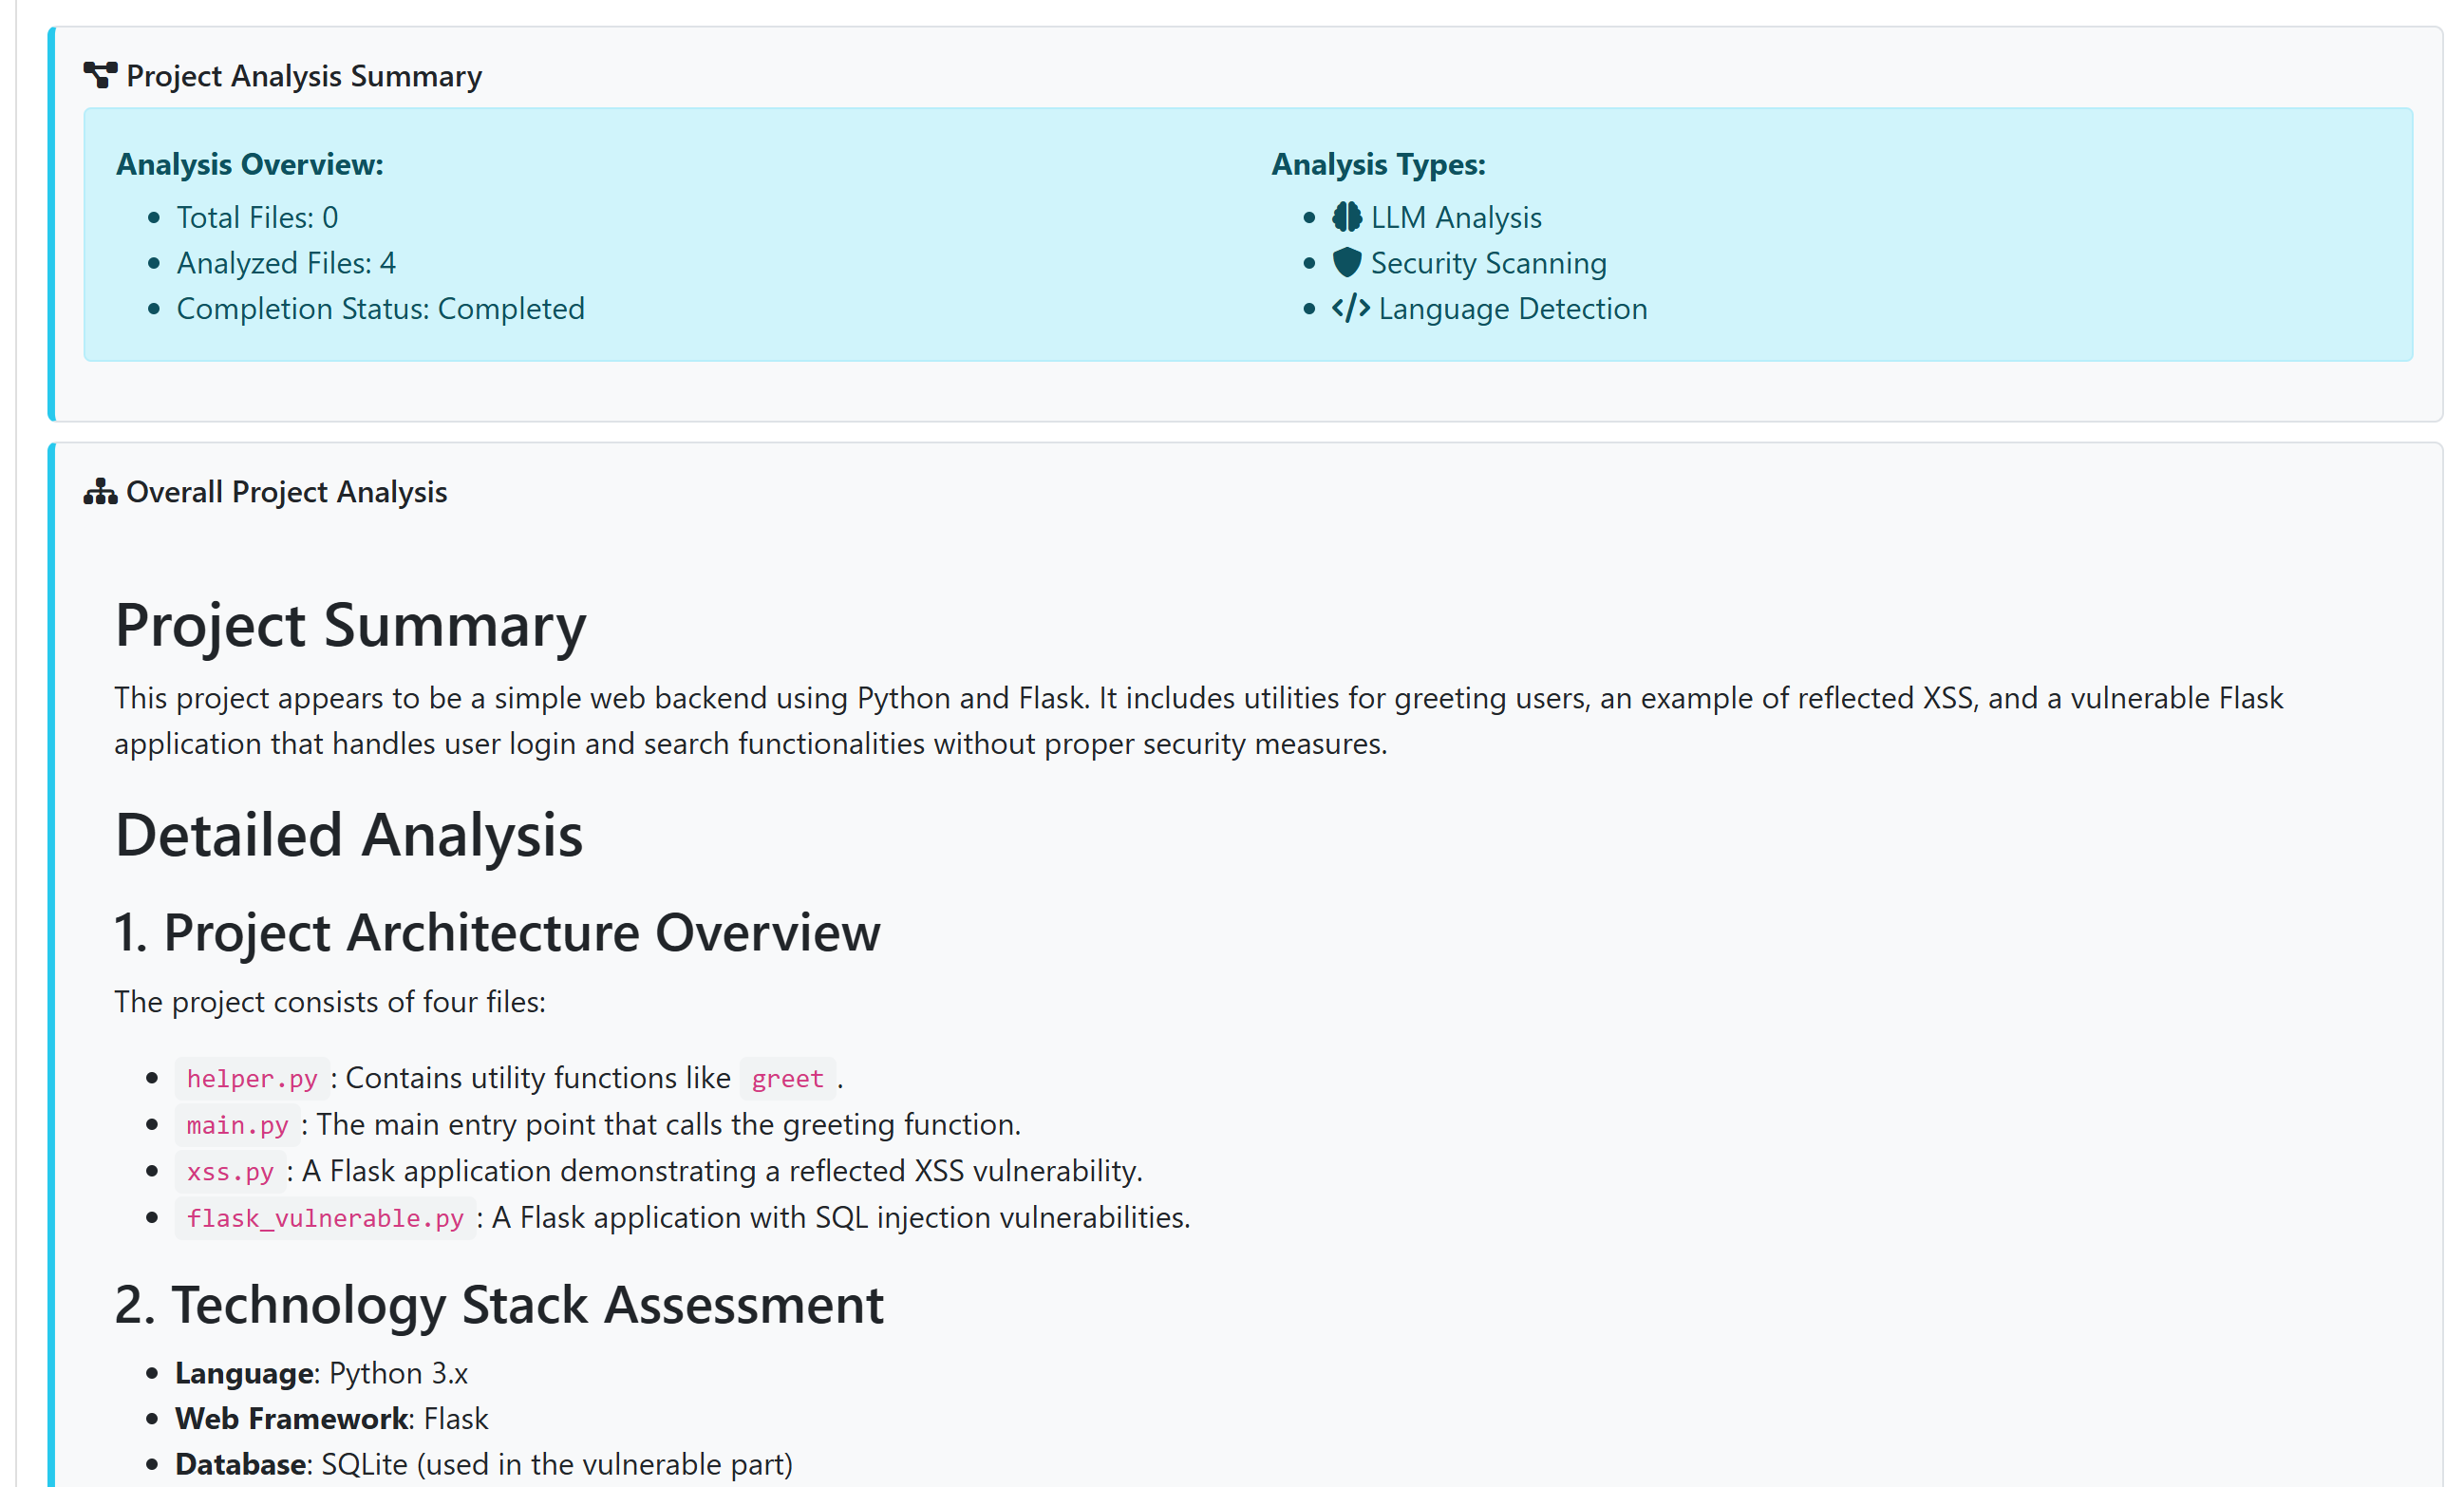
Task: Click the flask_vulnerable.py file name
Action: [325, 1219]
